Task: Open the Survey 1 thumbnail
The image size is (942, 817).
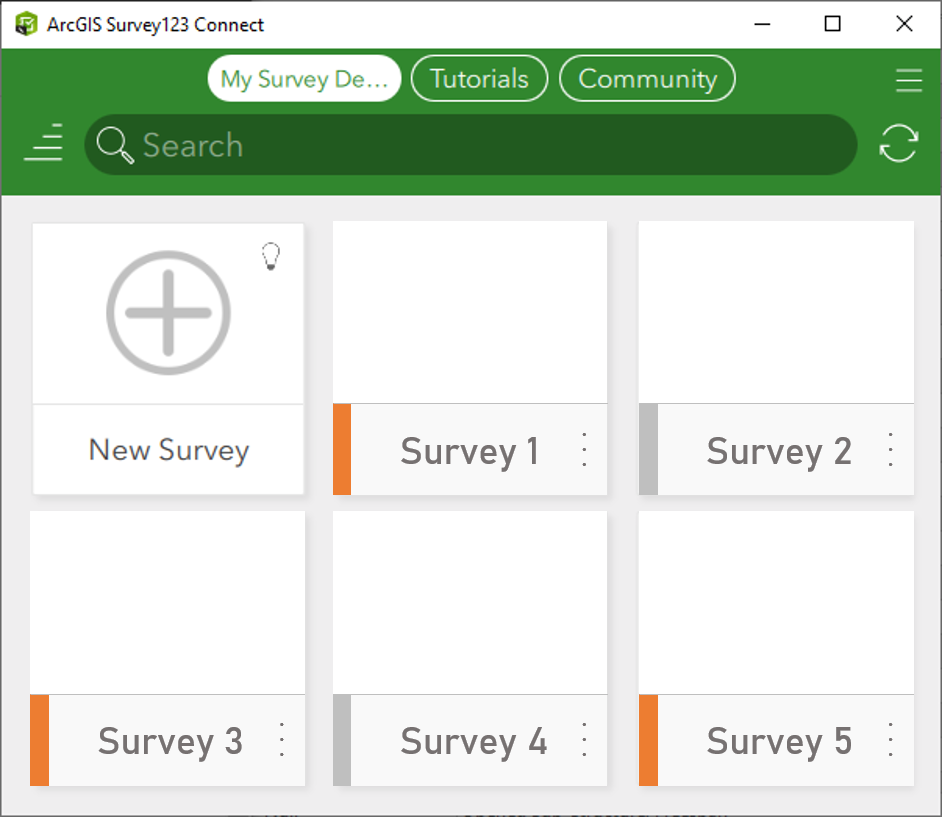Action: 470,312
